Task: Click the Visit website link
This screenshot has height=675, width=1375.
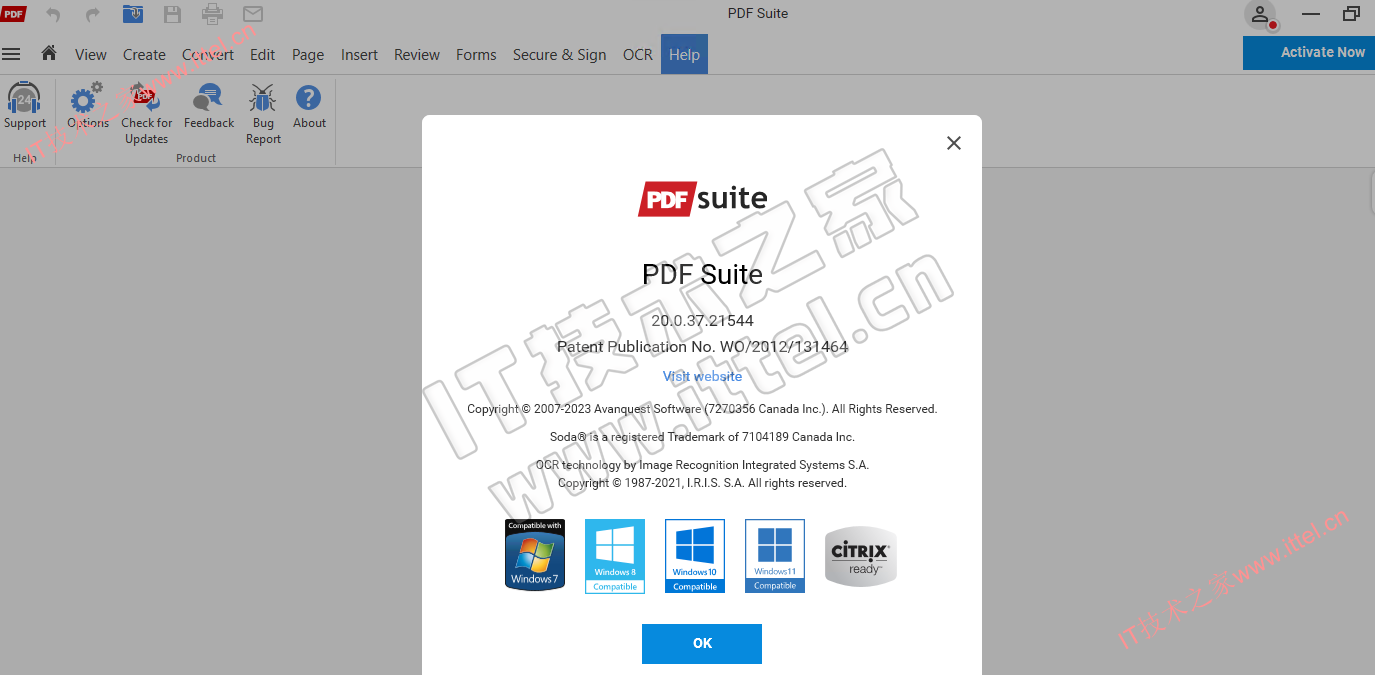Action: click(702, 376)
